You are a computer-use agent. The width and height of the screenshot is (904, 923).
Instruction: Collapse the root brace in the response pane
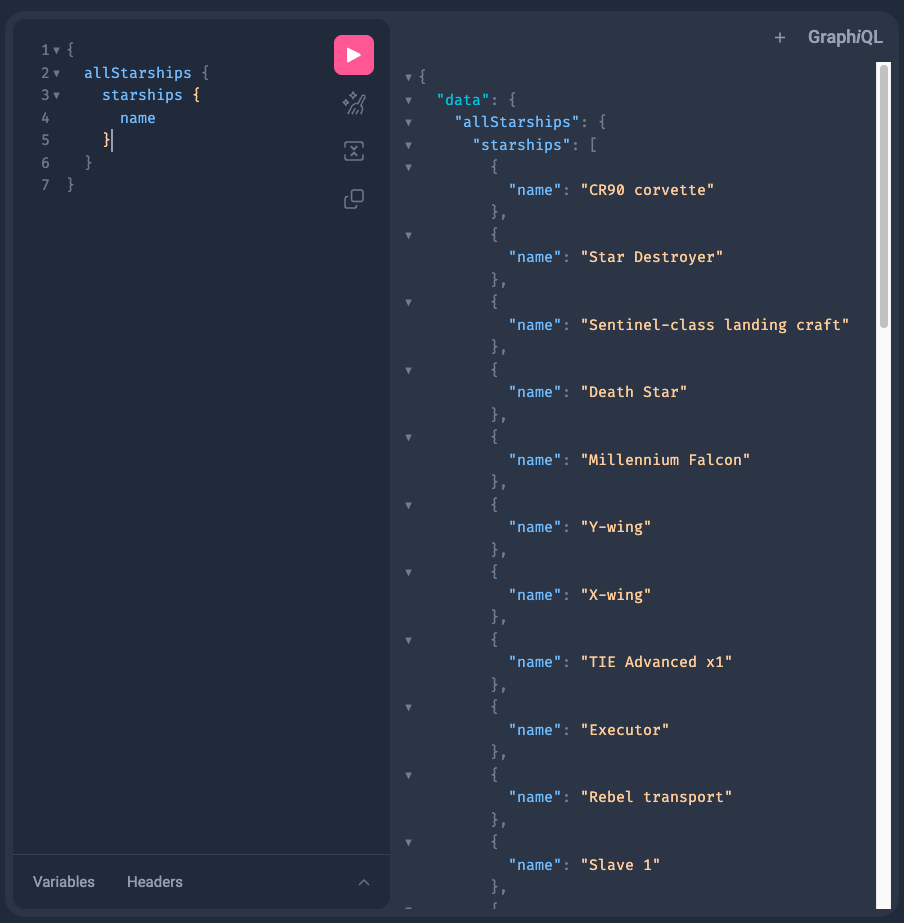pos(408,77)
